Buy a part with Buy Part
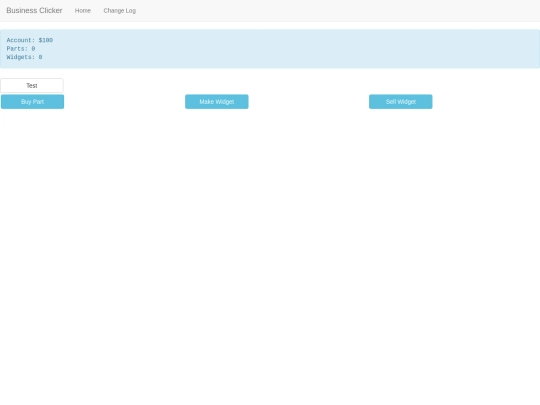540x405 pixels. pyautogui.click(x=32, y=102)
